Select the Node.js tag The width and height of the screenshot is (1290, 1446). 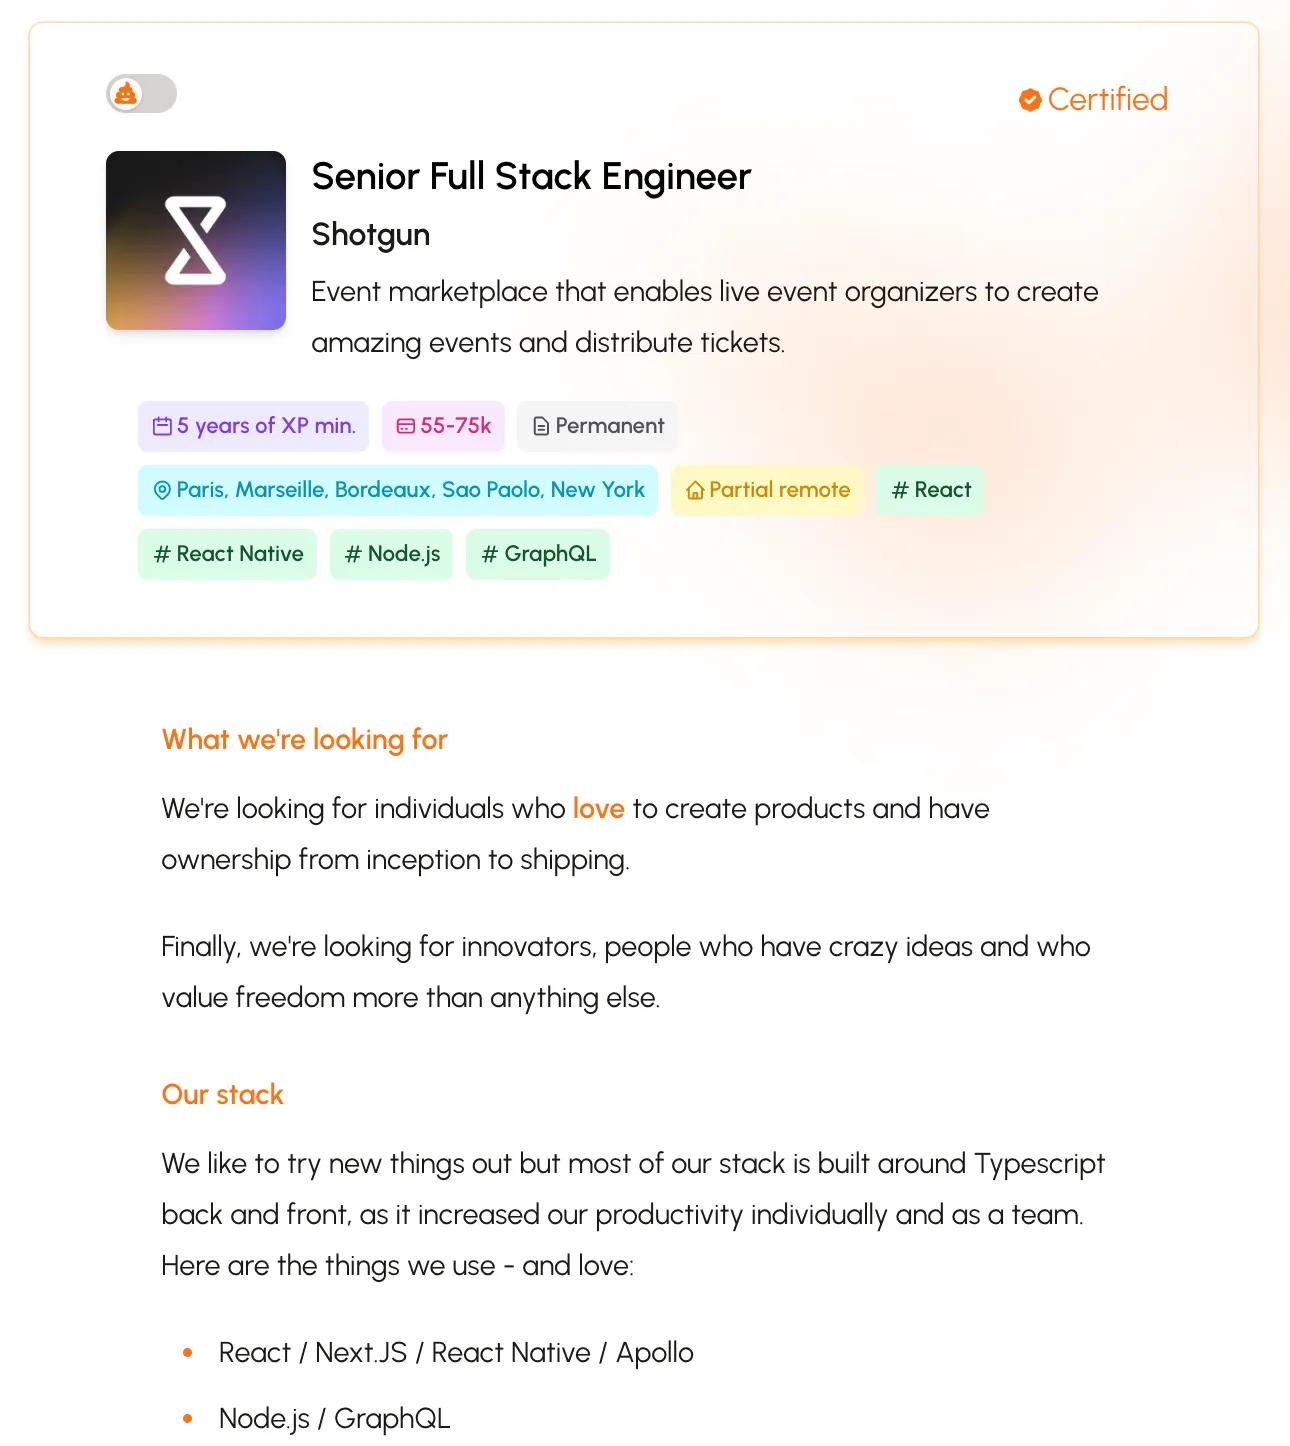click(x=392, y=554)
